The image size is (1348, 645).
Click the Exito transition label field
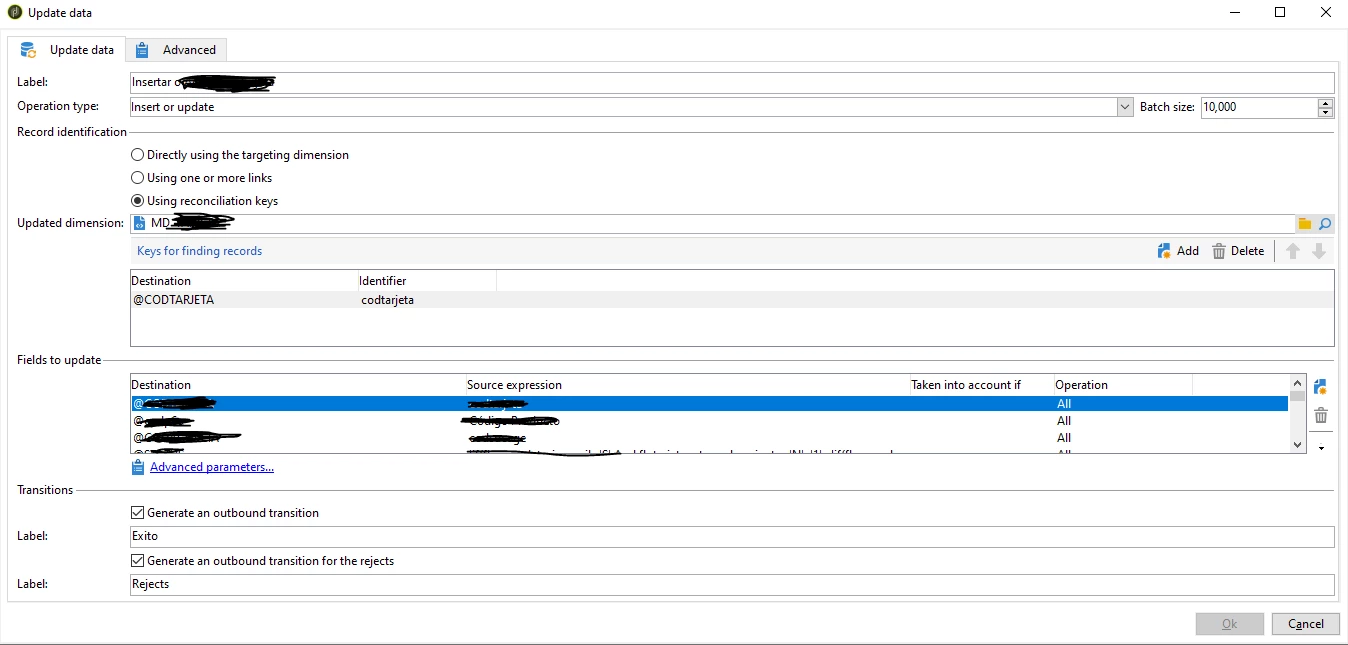pos(732,537)
